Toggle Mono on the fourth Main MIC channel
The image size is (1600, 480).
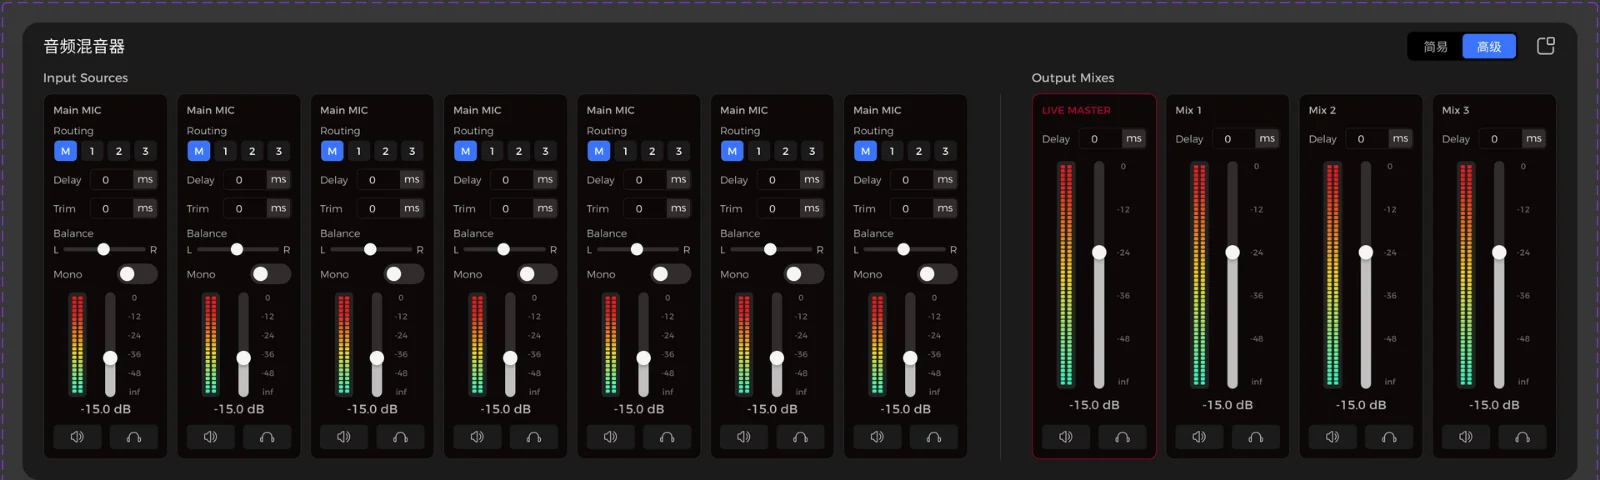coord(537,274)
